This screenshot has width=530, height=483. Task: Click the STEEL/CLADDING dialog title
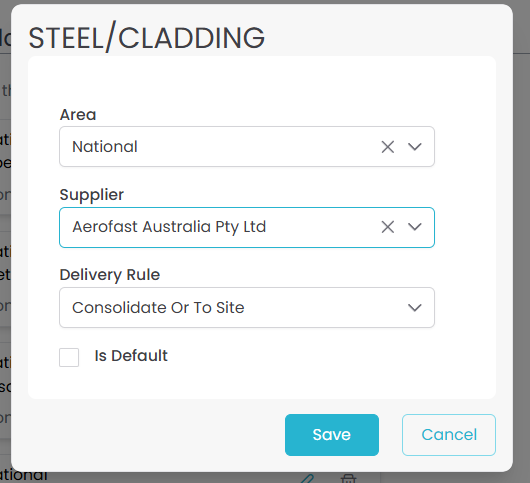146,37
